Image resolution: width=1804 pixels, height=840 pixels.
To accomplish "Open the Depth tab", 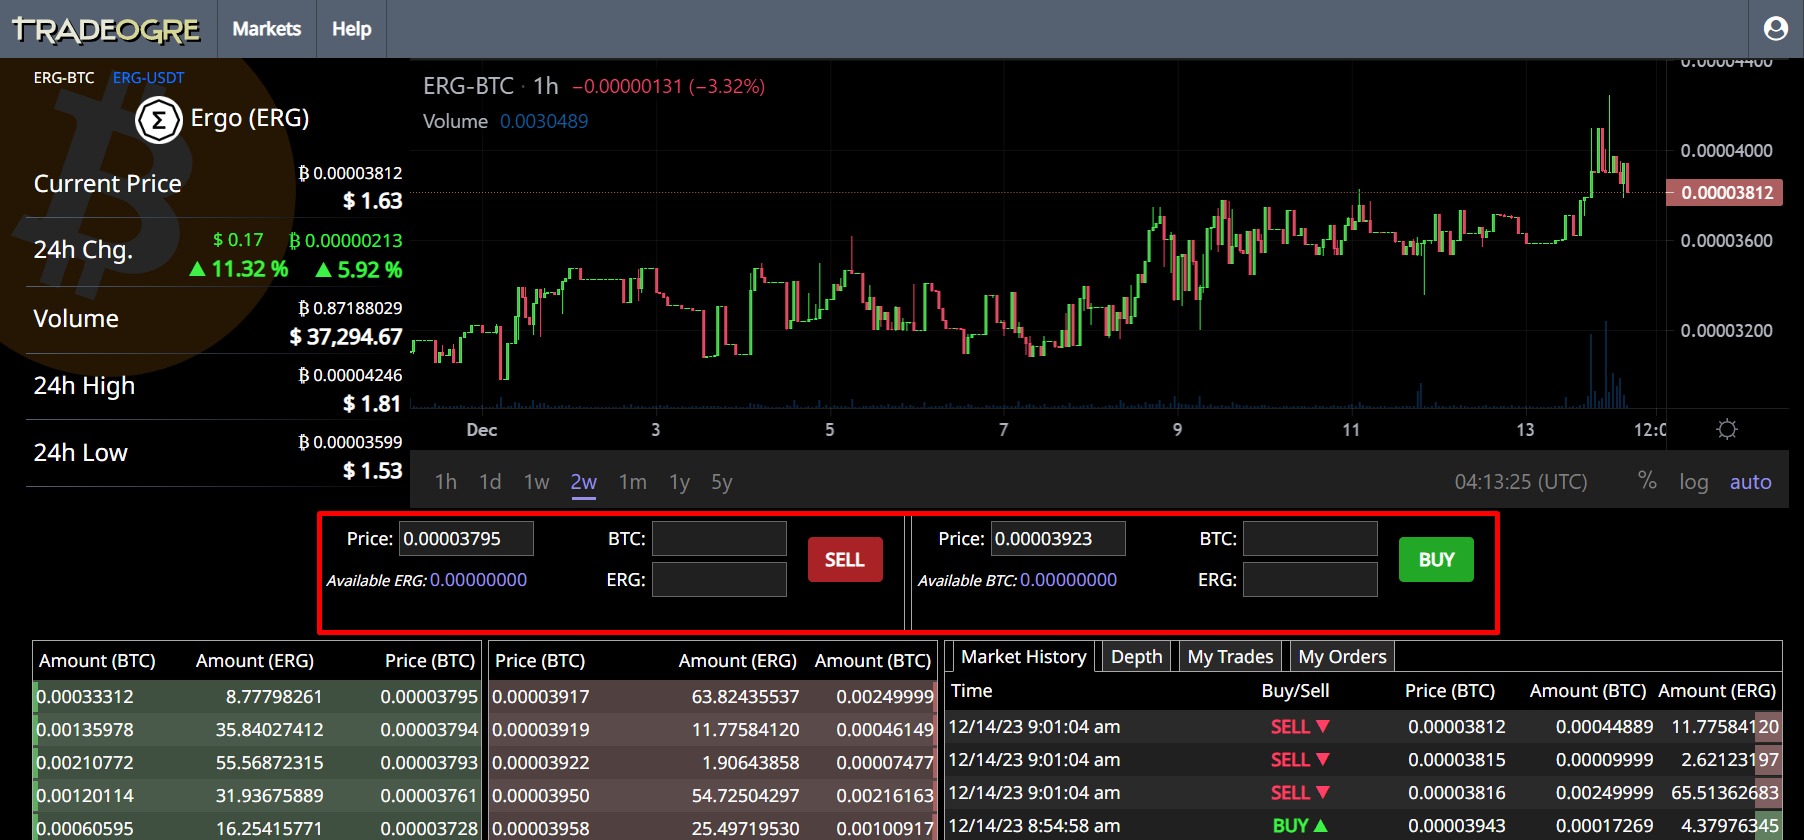I will (x=1136, y=657).
